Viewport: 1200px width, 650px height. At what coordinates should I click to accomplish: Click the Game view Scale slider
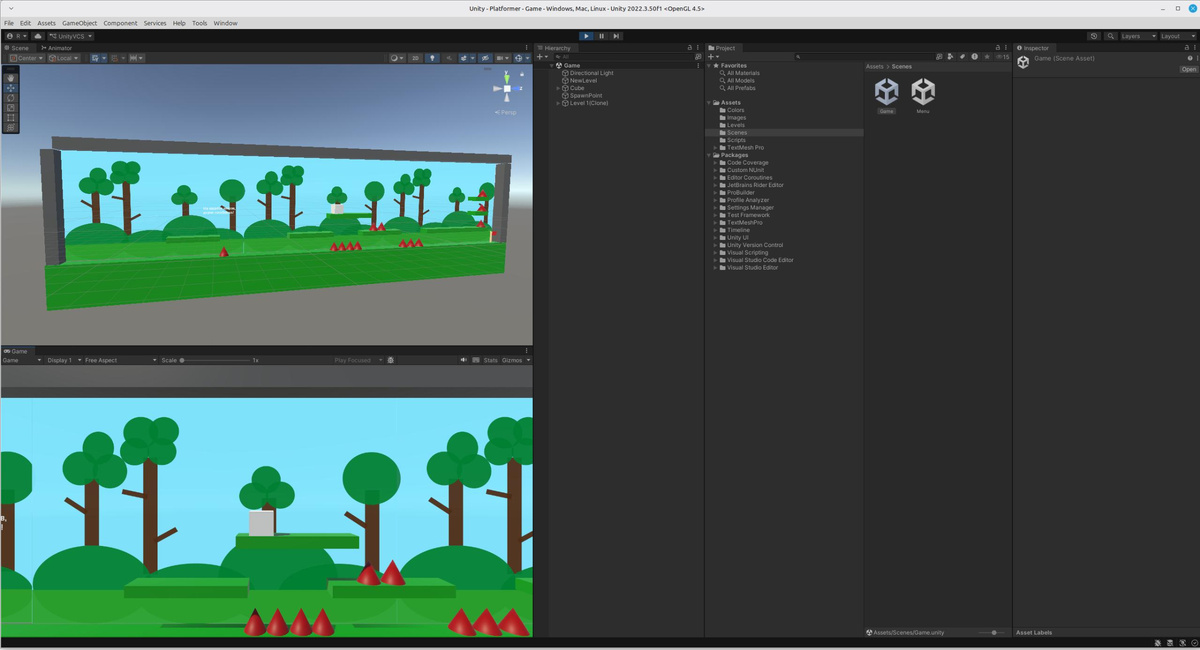215,360
